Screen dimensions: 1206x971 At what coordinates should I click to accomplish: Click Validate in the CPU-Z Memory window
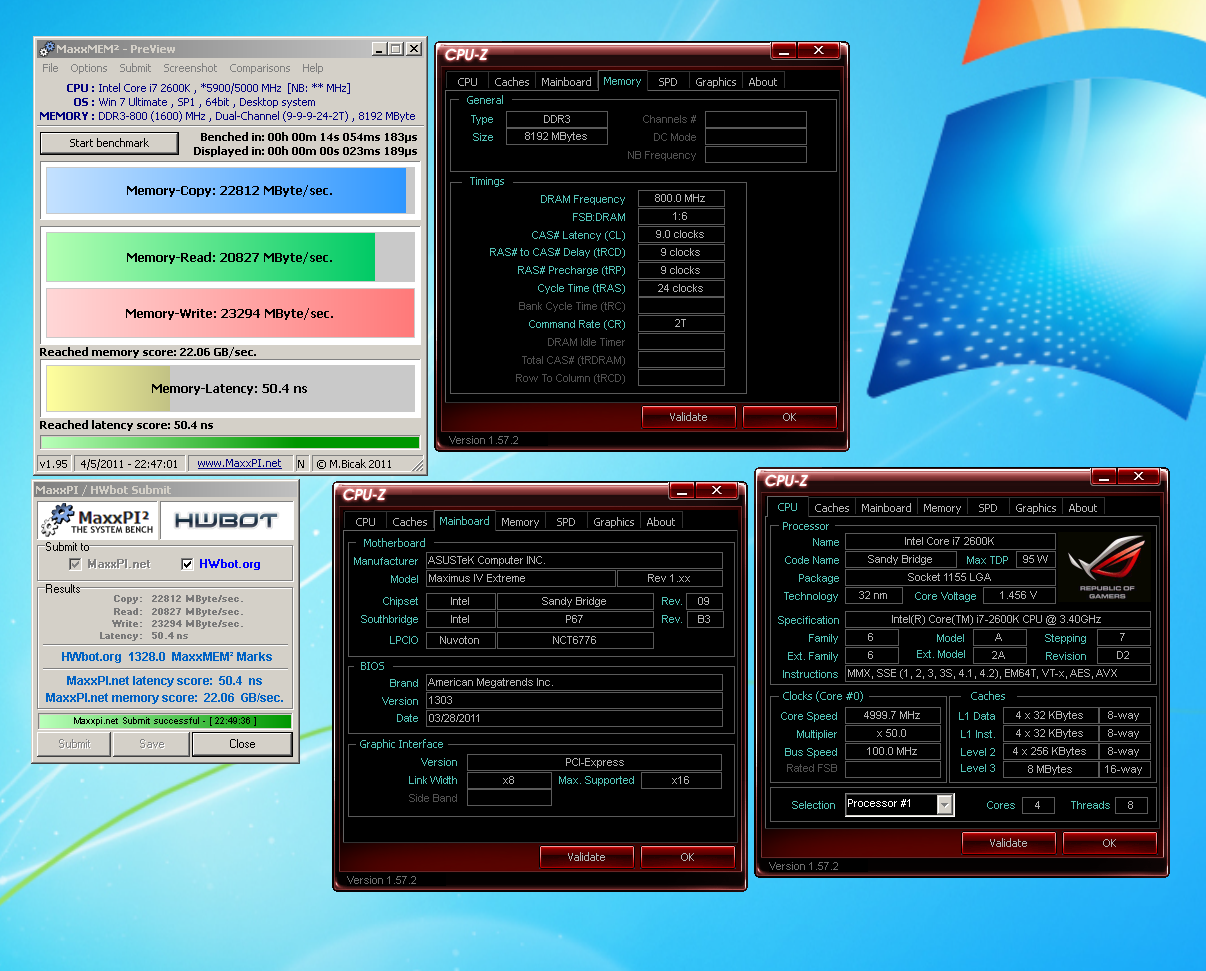point(688,417)
